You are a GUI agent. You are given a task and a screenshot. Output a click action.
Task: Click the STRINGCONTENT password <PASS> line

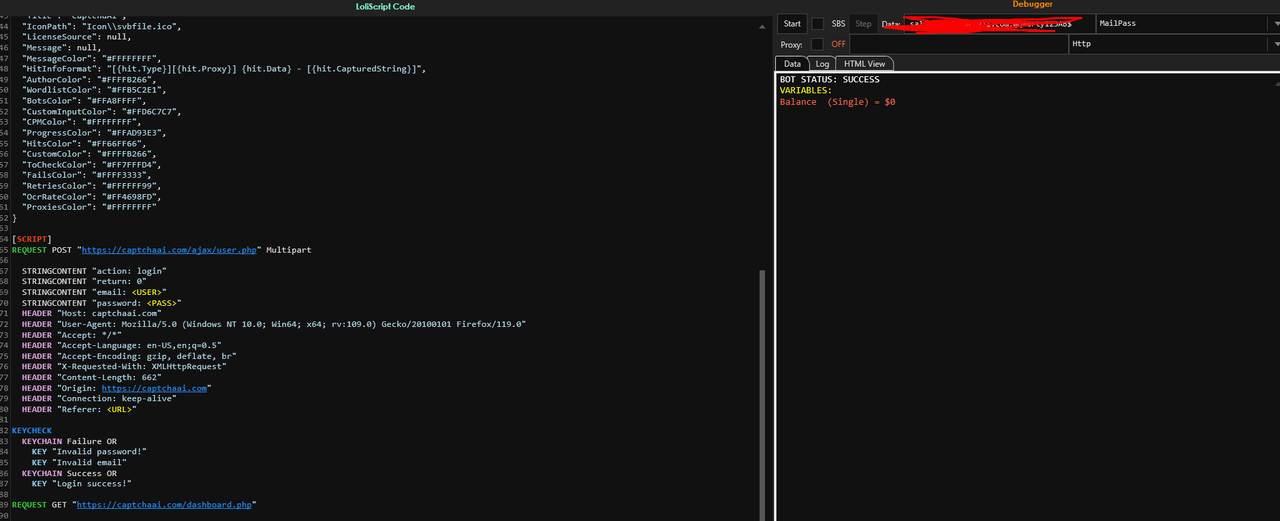pos(102,303)
